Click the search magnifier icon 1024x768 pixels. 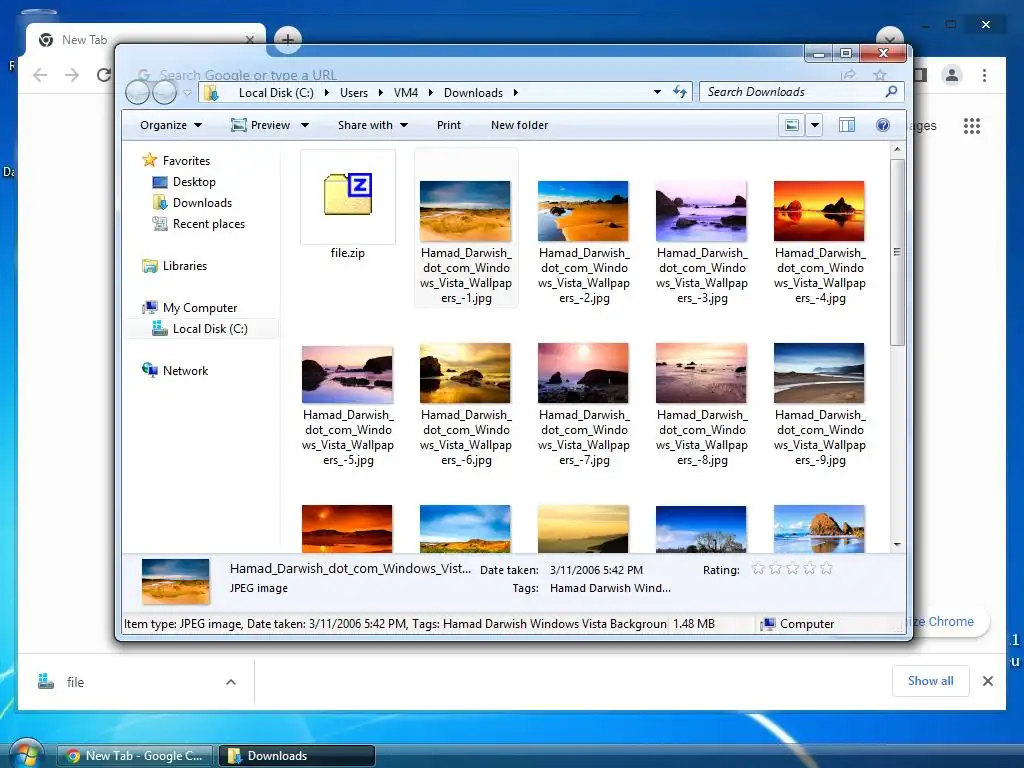(891, 92)
